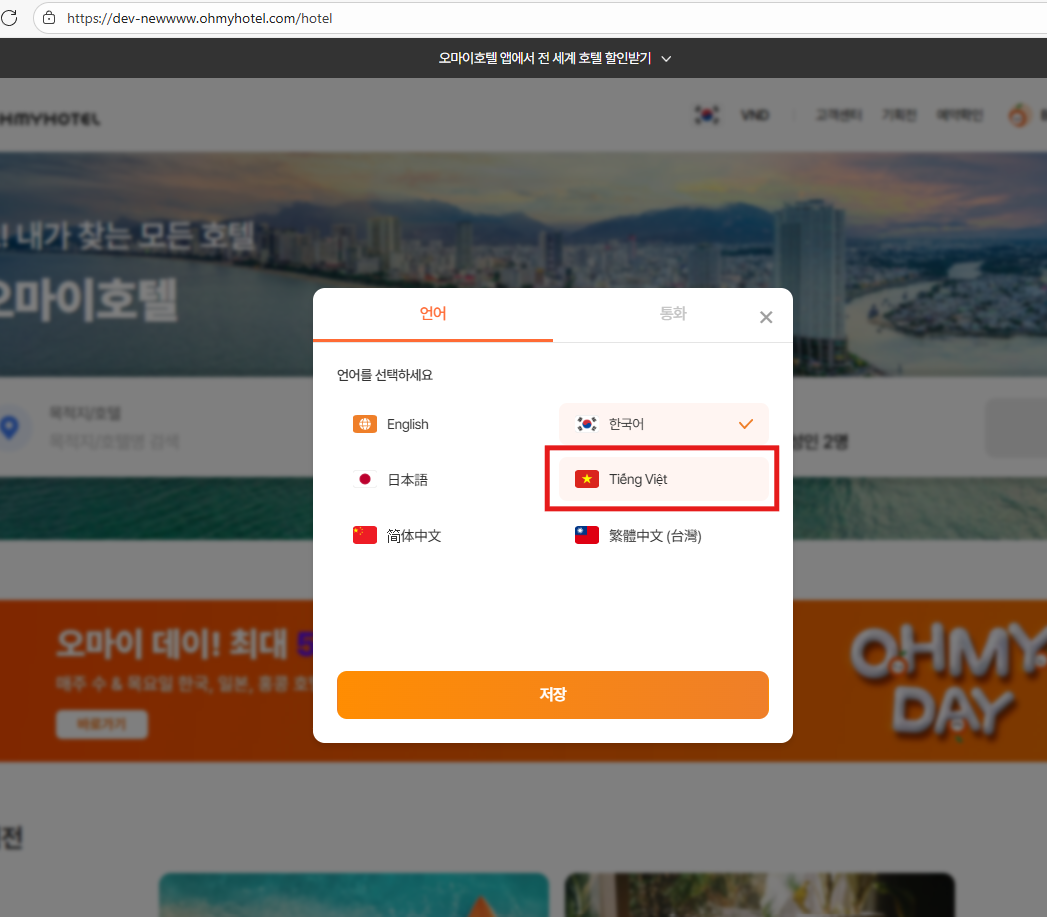Screen dimensions: 1047x917
Task: Click the Vietnamese flag icon
Action: tap(587, 479)
